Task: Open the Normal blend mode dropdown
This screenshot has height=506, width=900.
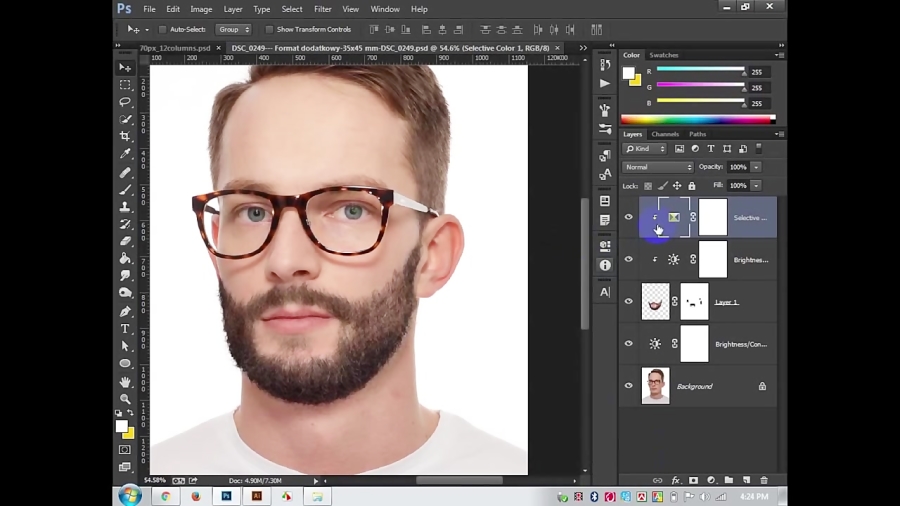Action: coord(658,167)
